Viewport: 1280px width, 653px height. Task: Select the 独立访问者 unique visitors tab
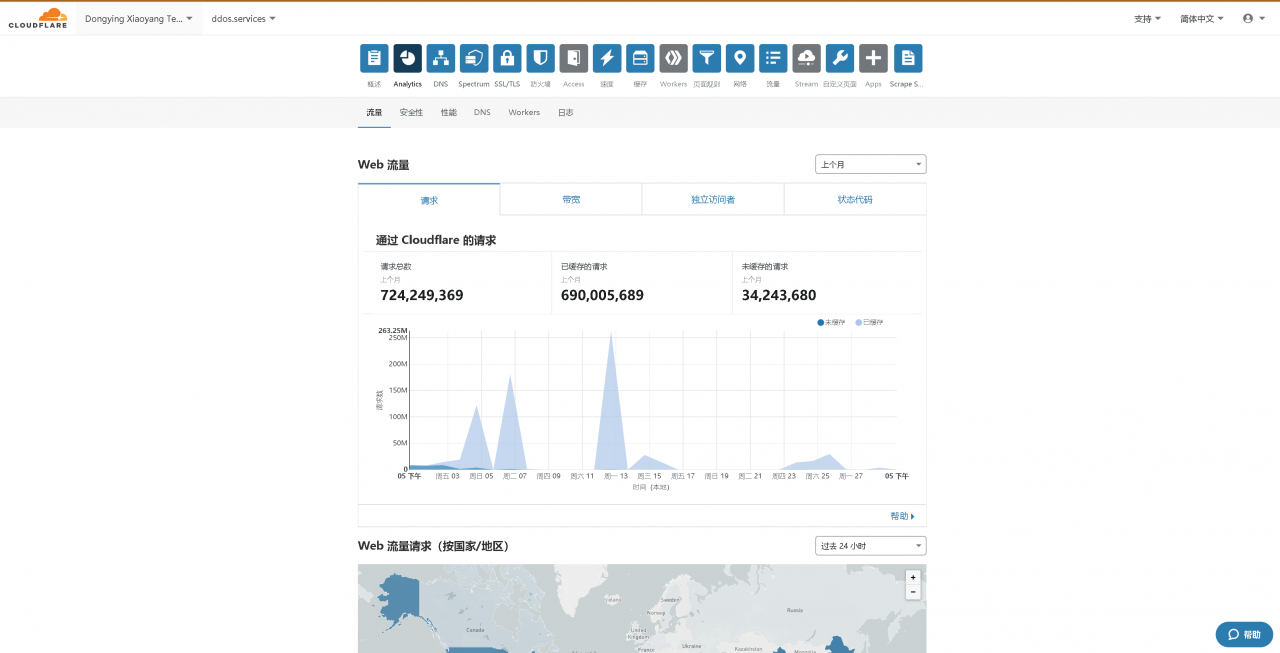(x=713, y=200)
